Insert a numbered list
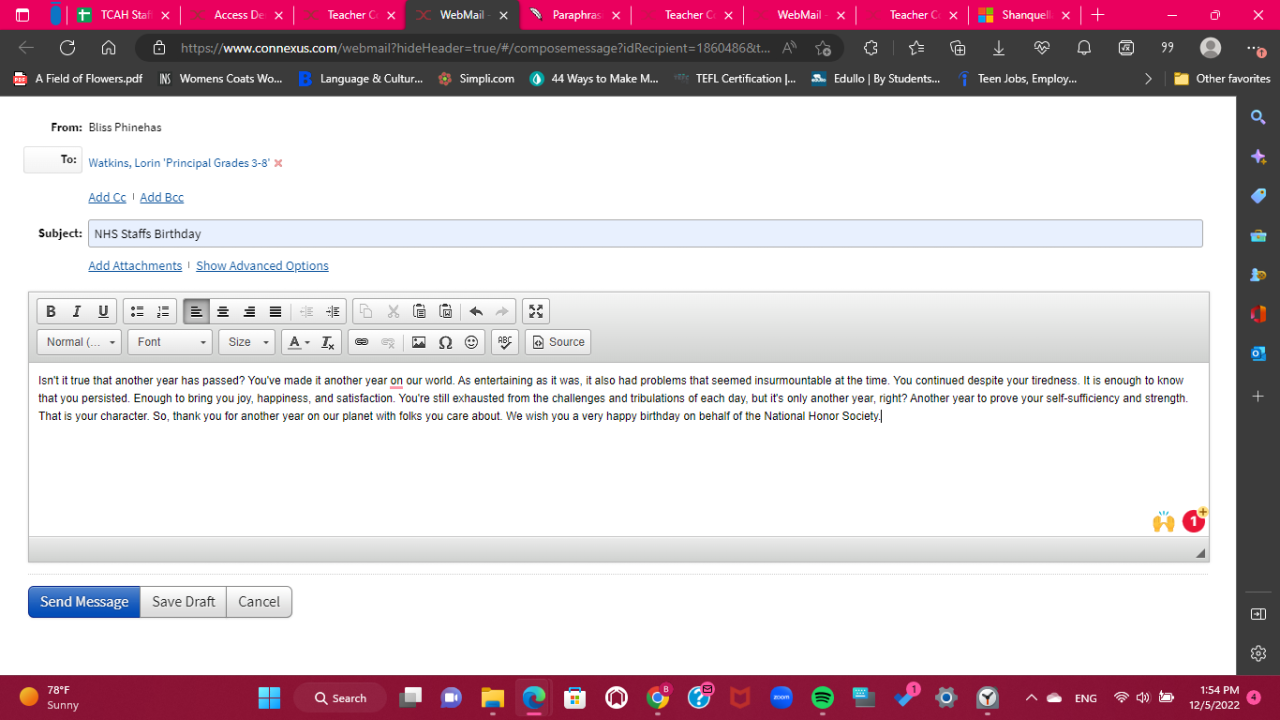Screen dimensions: 1280x720 click(163, 311)
